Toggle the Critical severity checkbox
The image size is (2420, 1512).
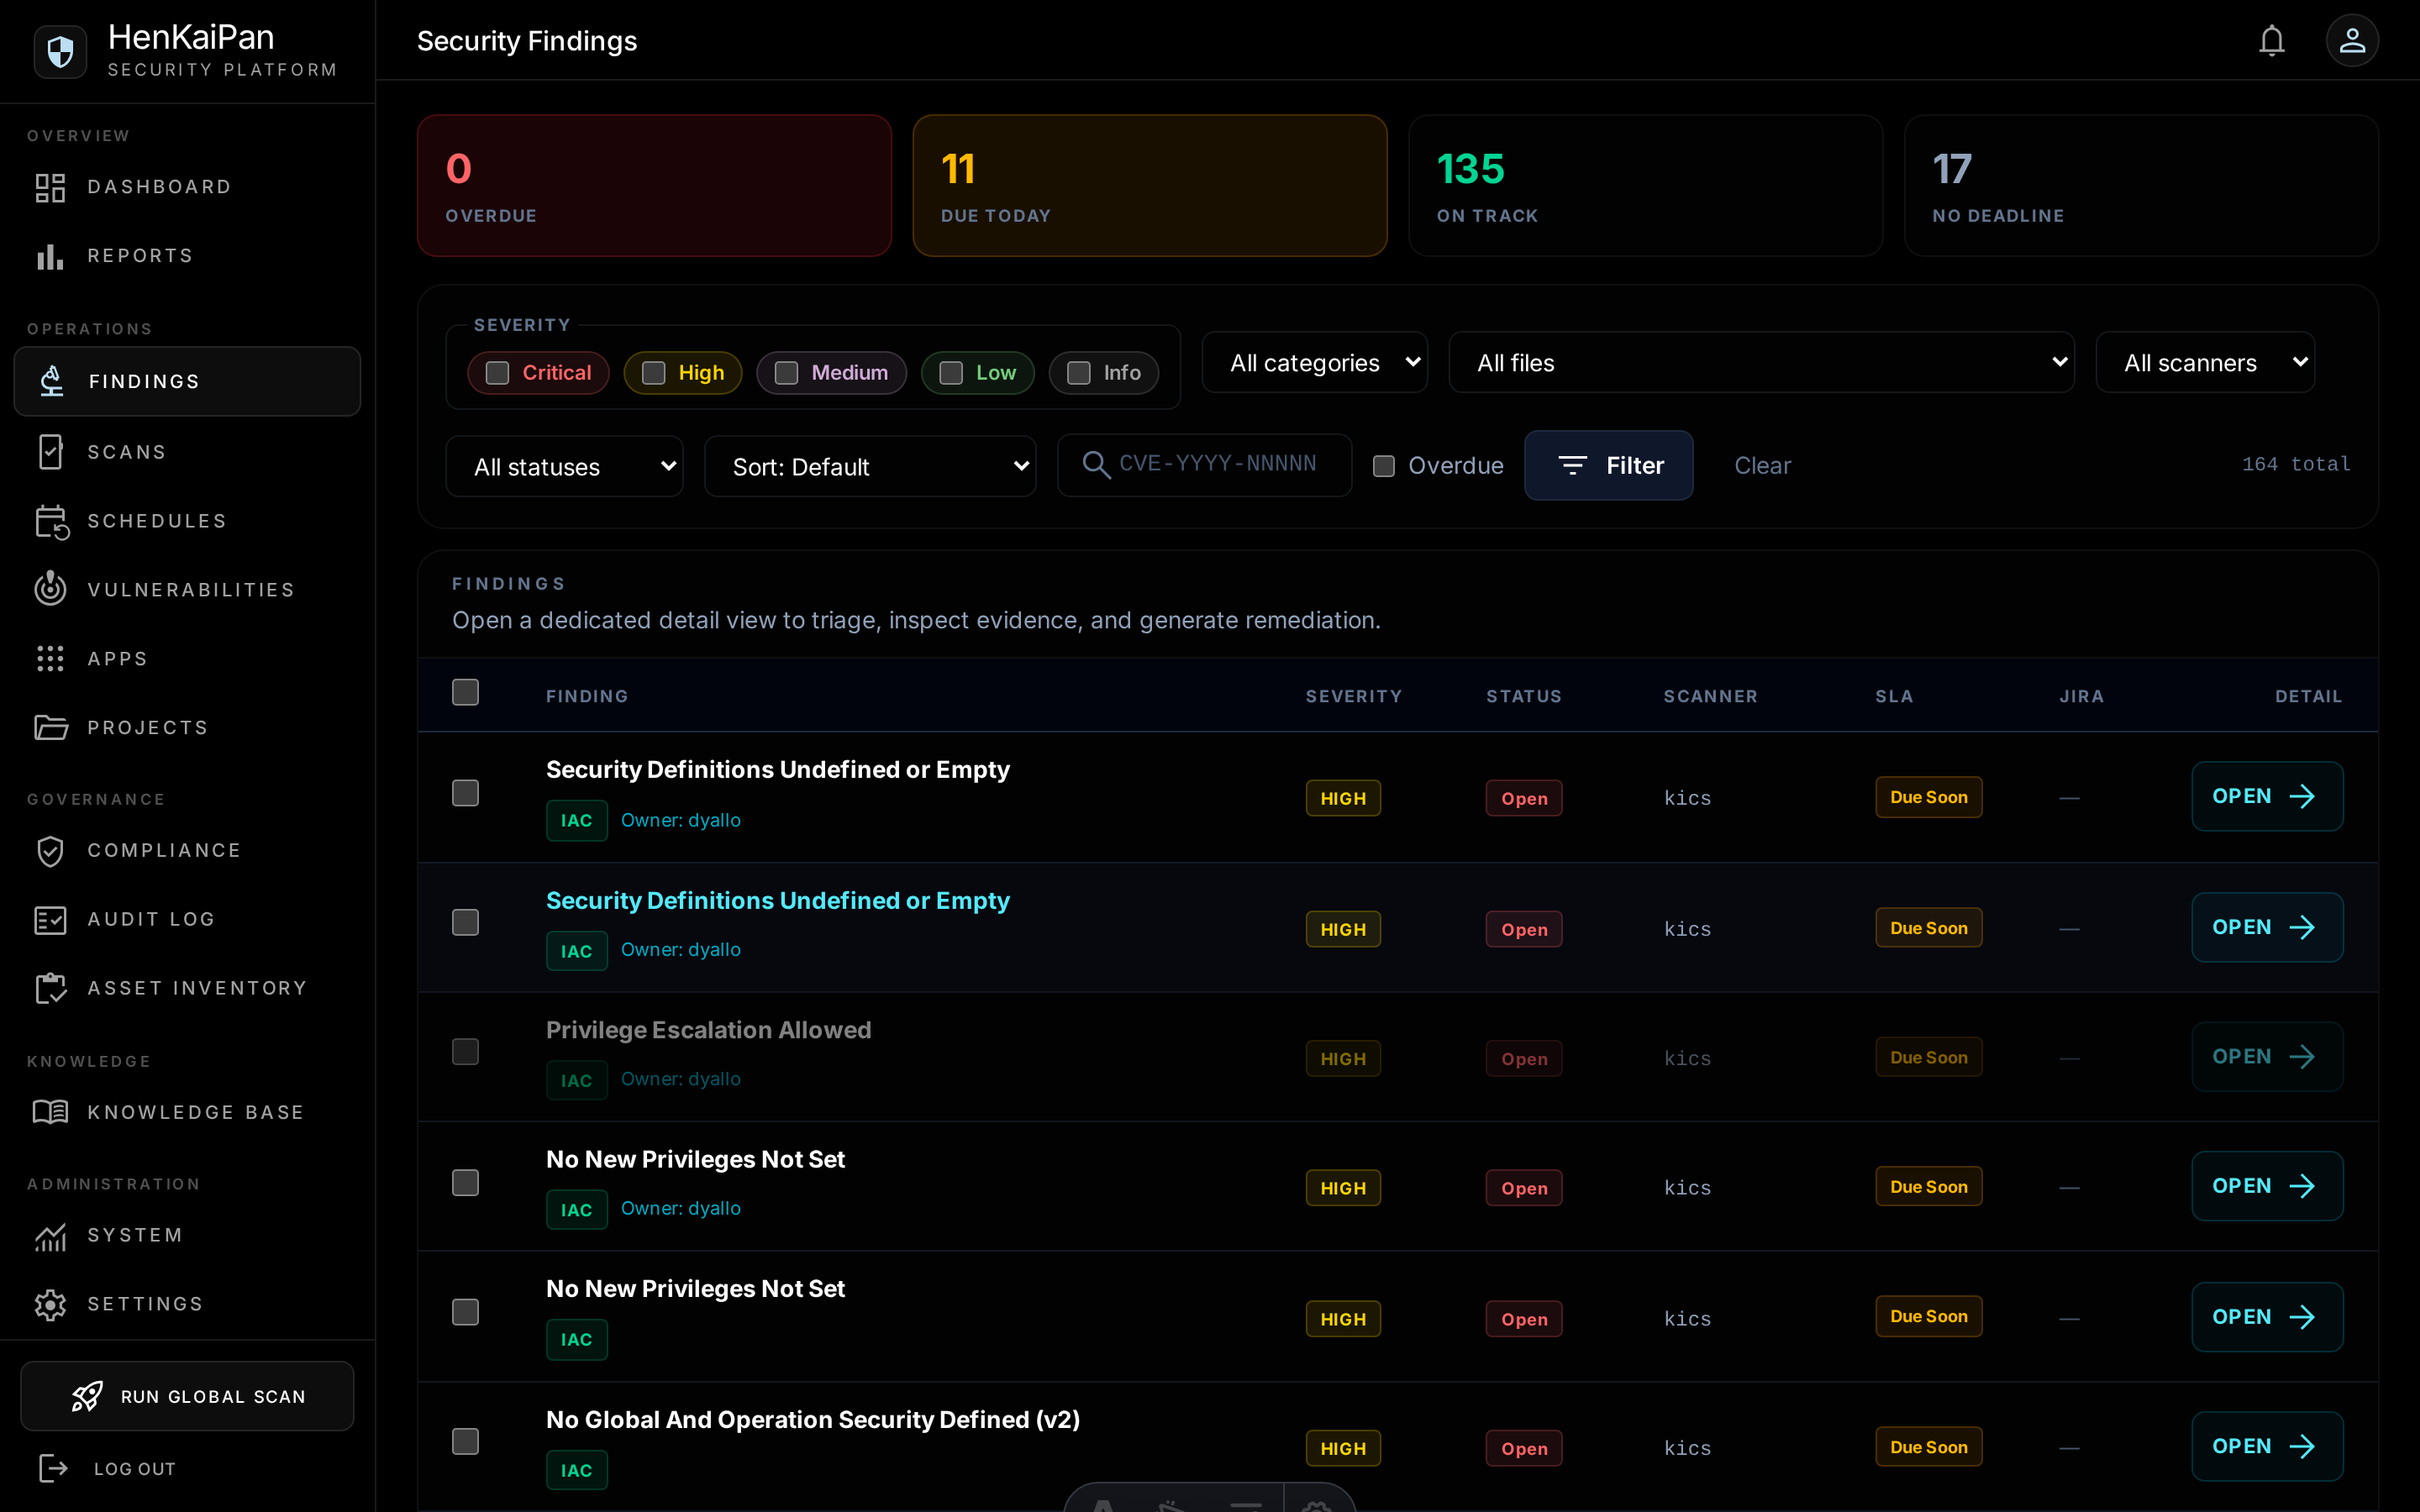pos(497,373)
